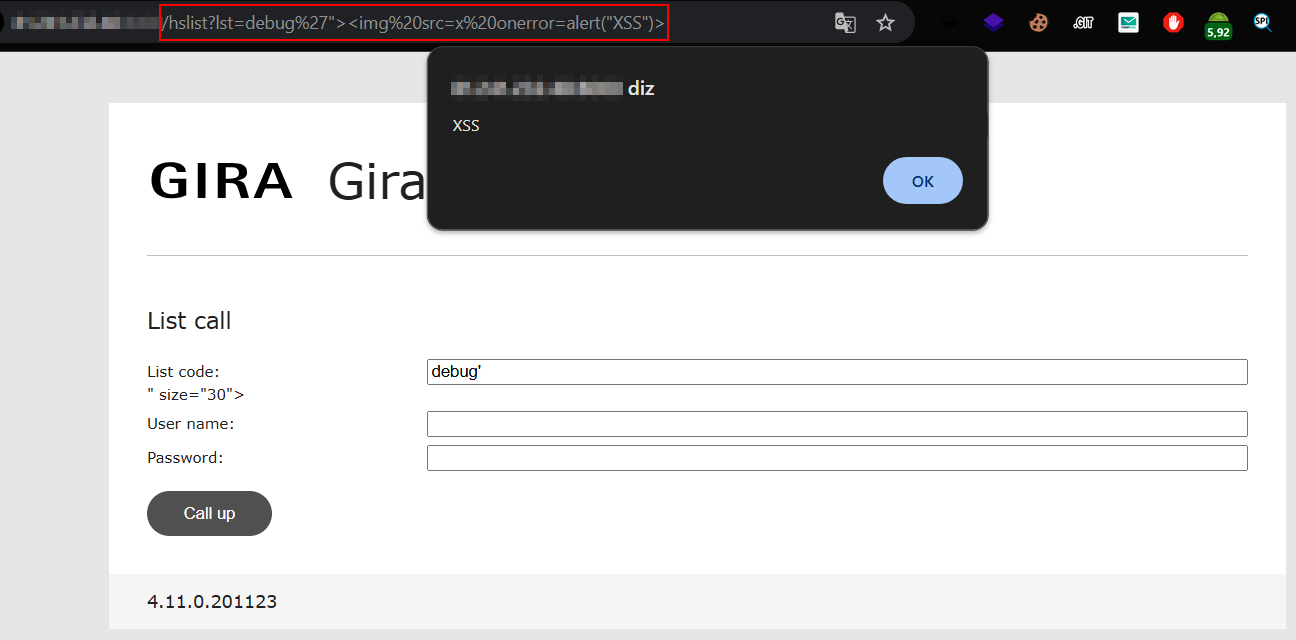Open the cookie editor extension

(x=1038, y=22)
